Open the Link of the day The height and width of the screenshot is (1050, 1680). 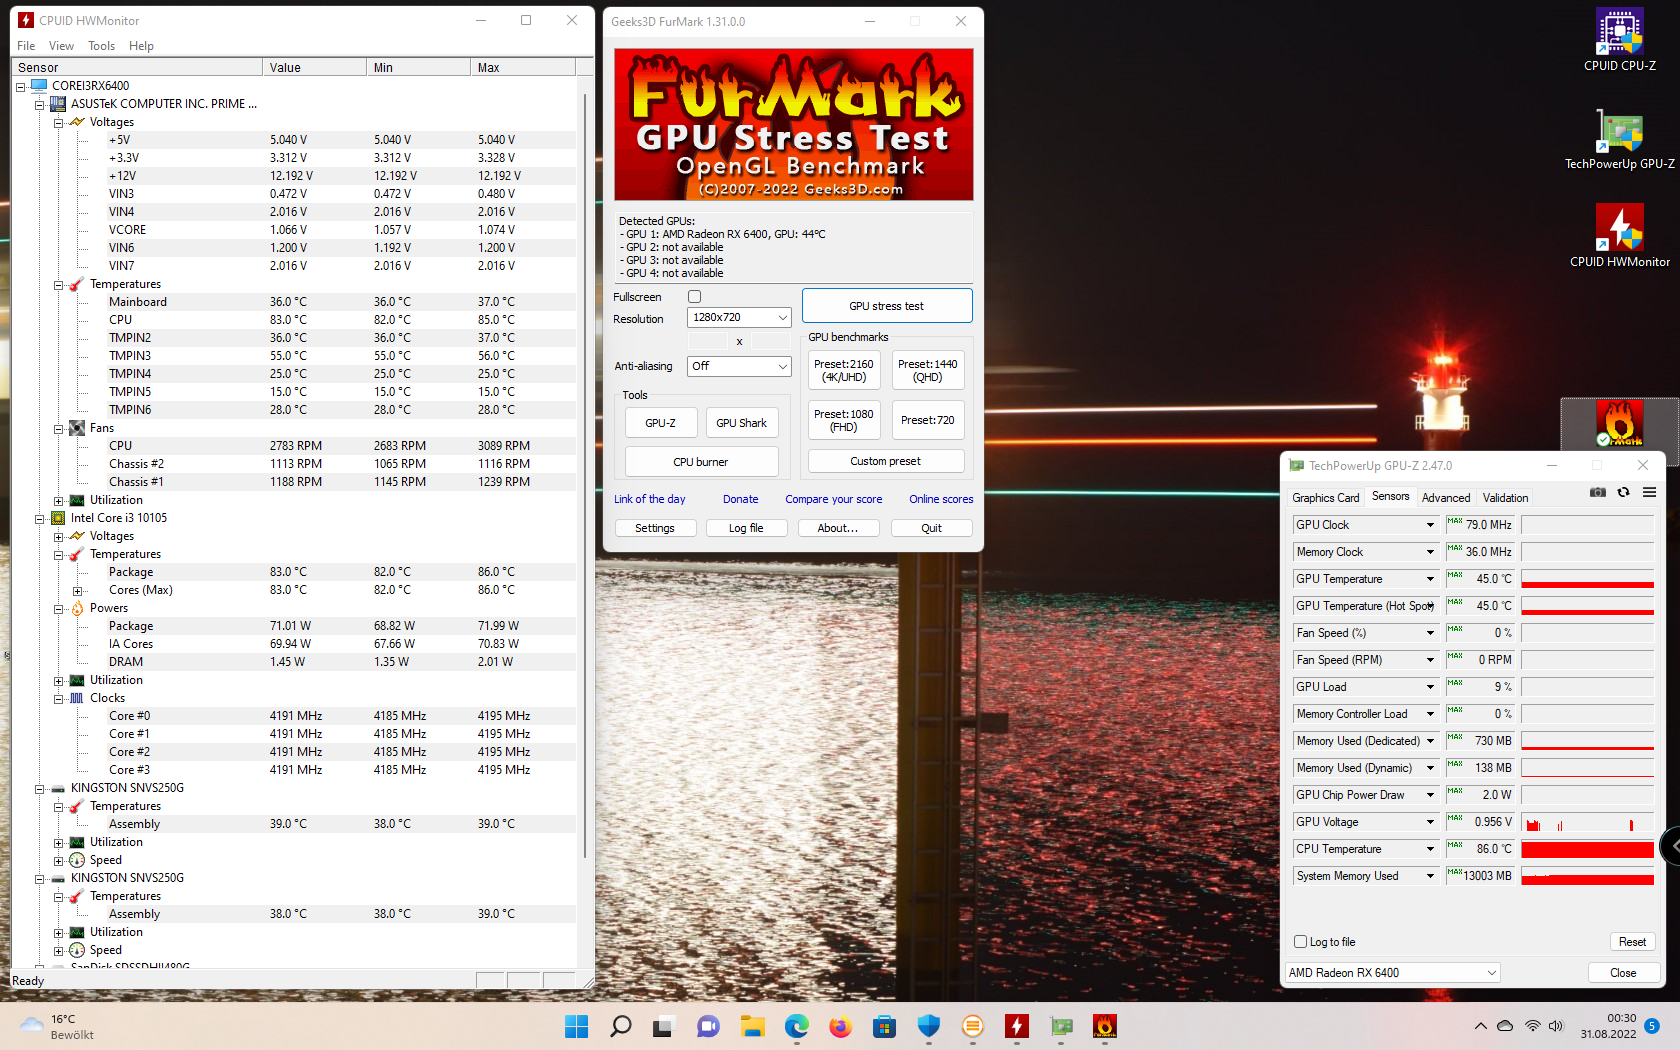650,499
